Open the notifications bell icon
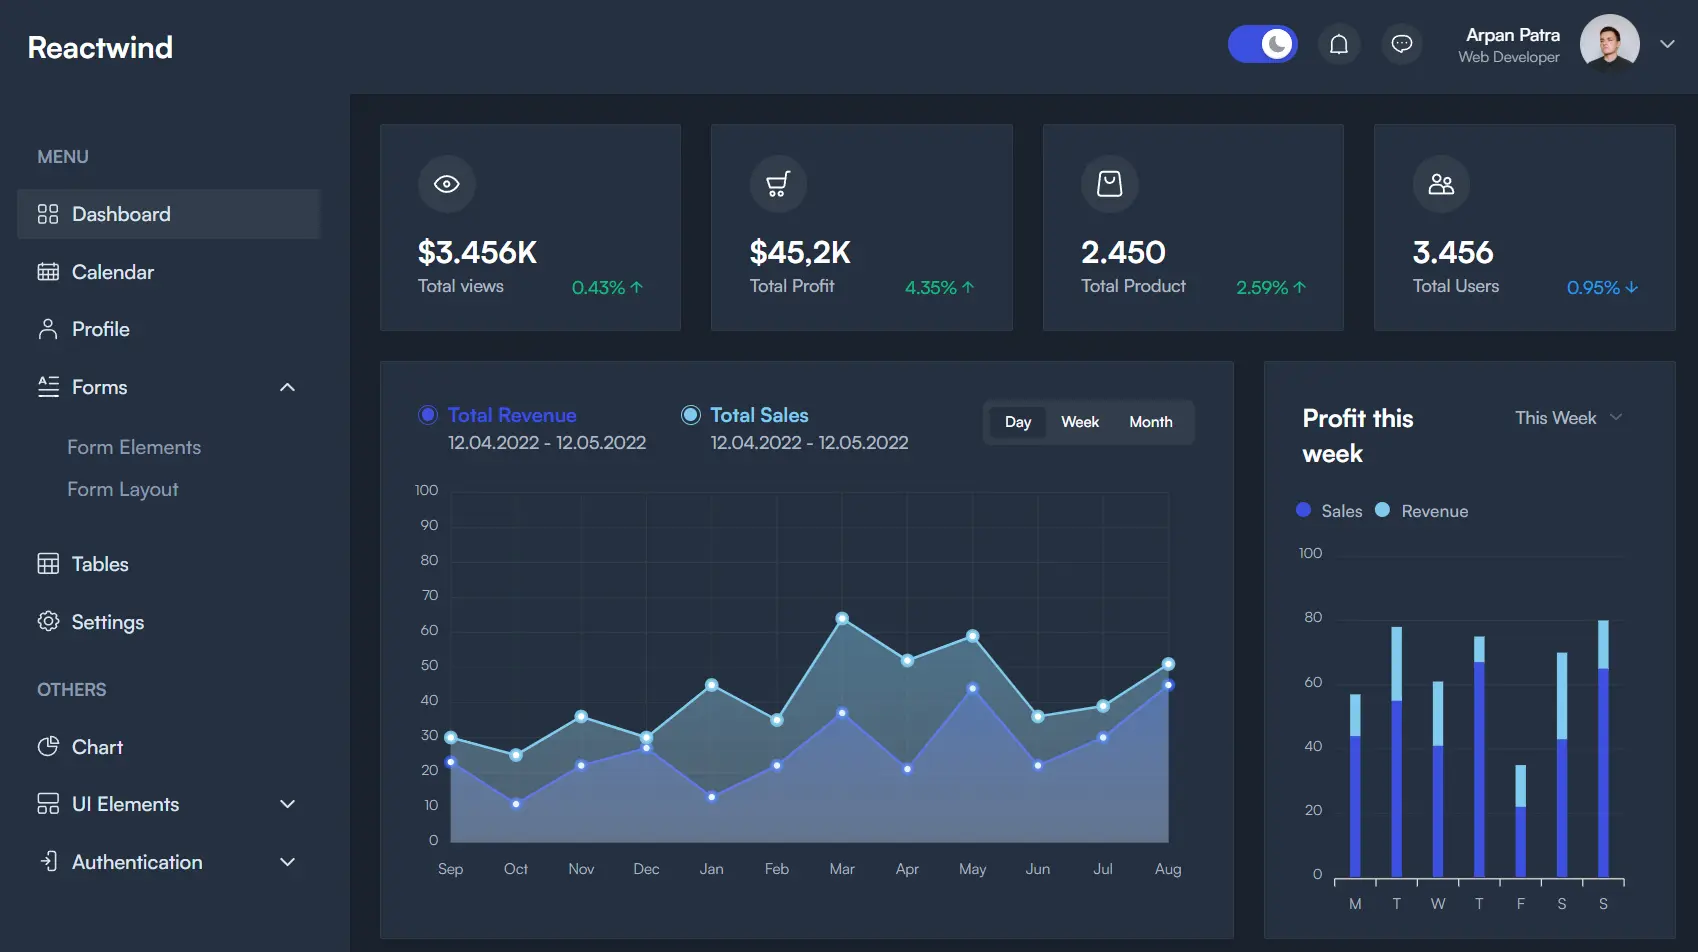 [1339, 44]
